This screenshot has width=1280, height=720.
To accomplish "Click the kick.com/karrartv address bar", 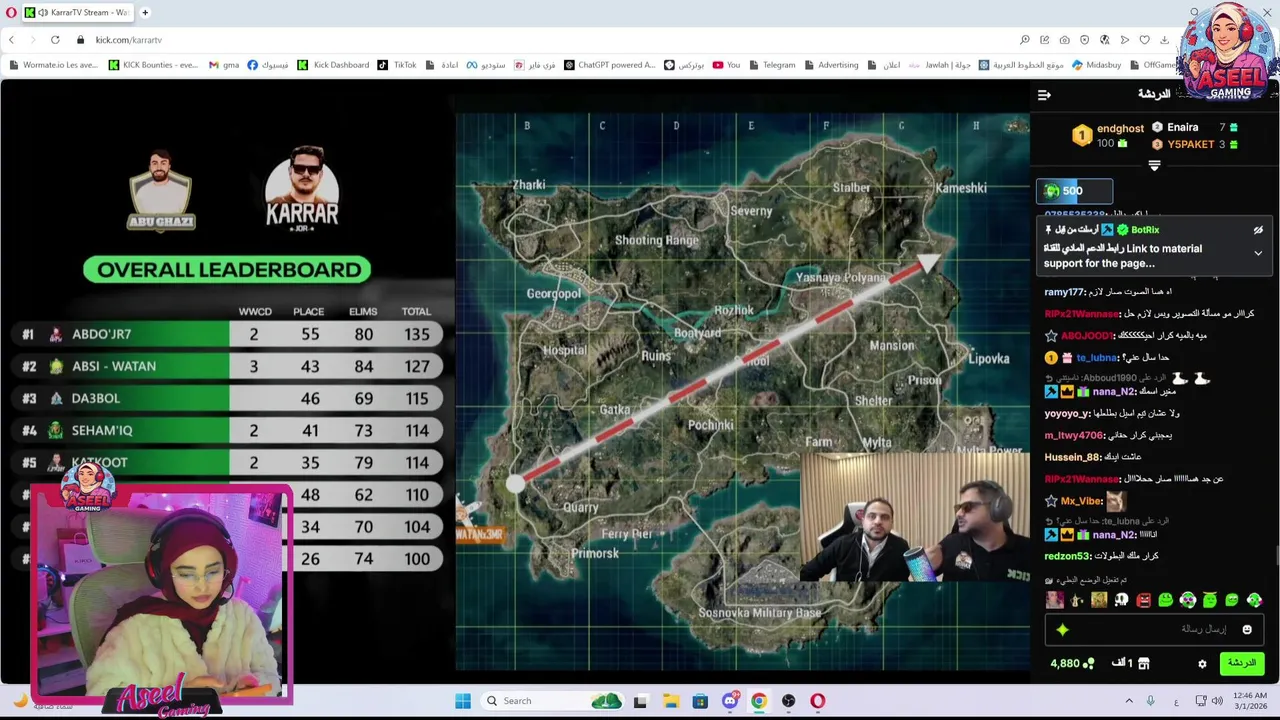I will [128, 40].
